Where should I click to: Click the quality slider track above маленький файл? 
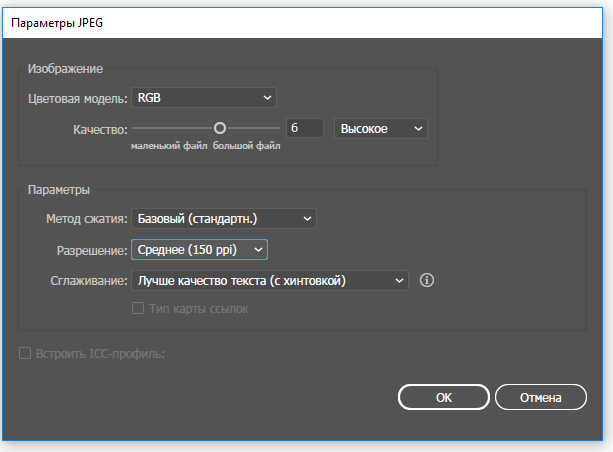tap(172, 128)
